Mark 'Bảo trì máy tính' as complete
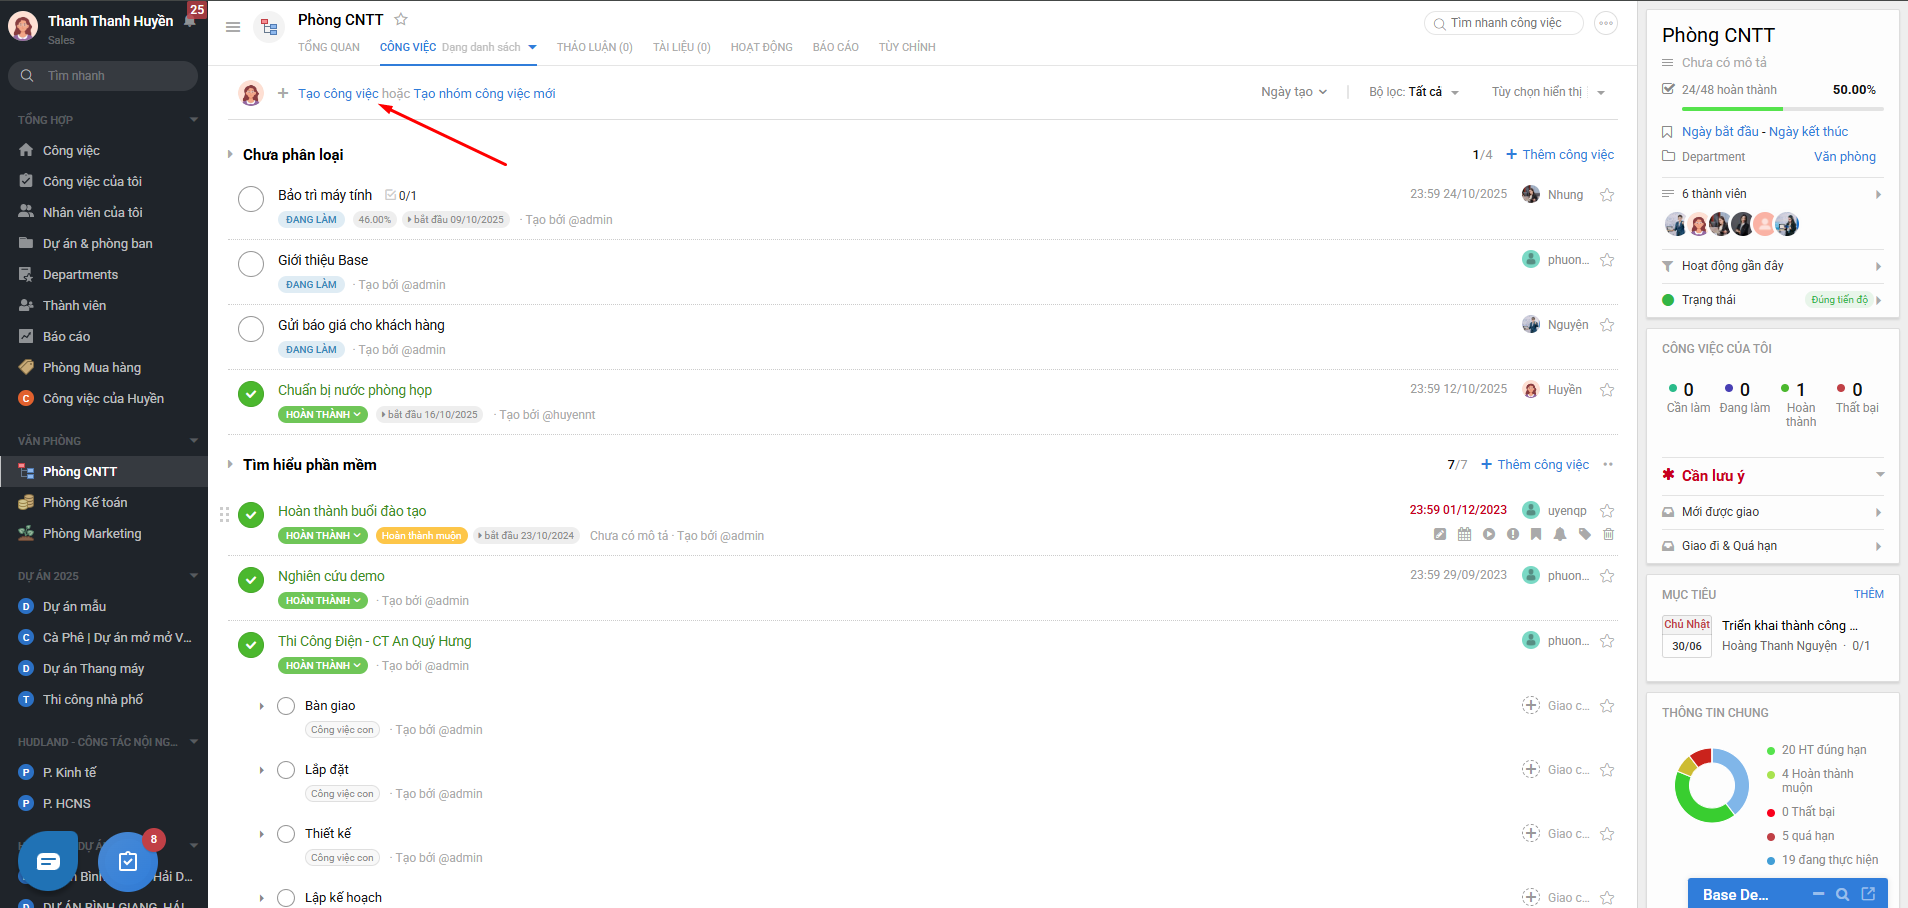The height and width of the screenshot is (908, 1908). [x=251, y=199]
